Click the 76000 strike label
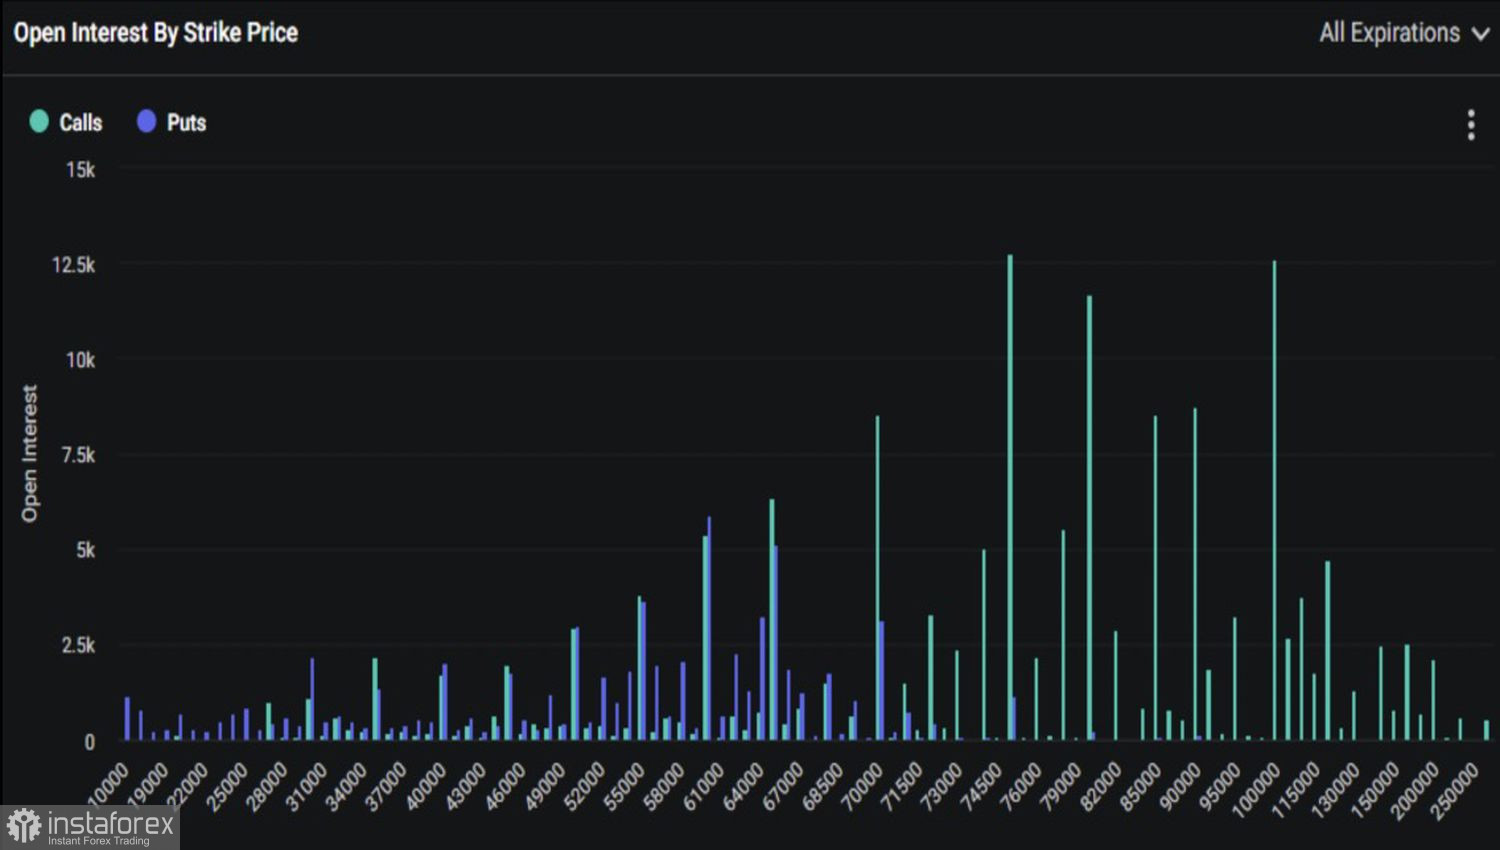The height and width of the screenshot is (850, 1500). 1021,785
